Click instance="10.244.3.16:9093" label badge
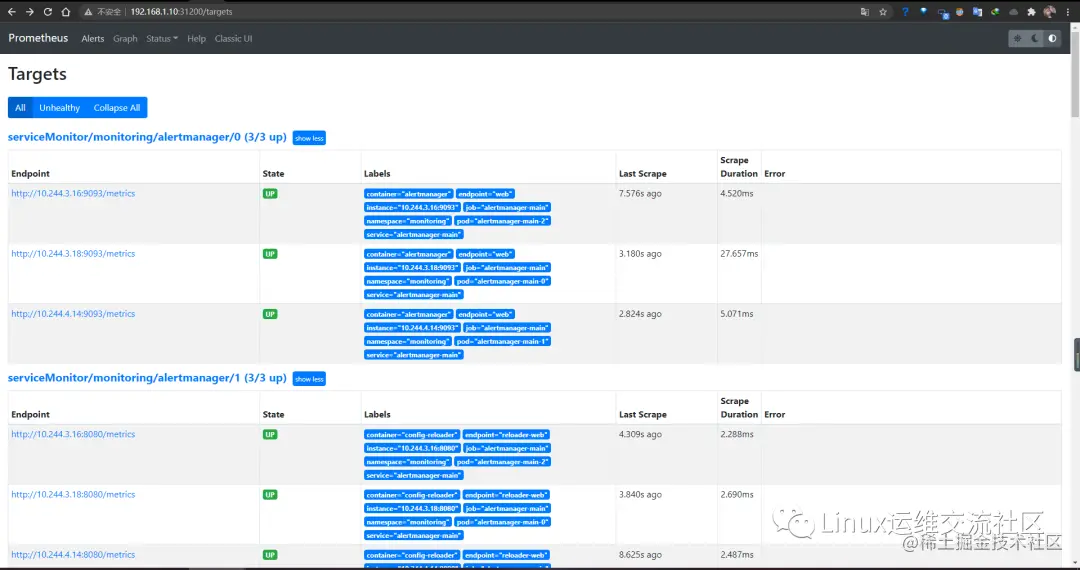The height and width of the screenshot is (570, 1080). coord(412,207)
